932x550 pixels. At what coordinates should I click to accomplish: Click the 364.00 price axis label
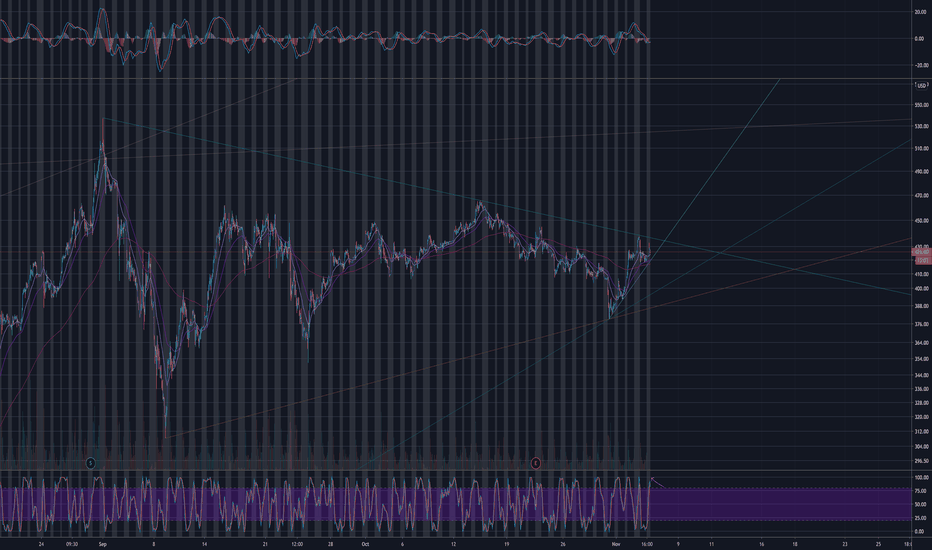921,343
